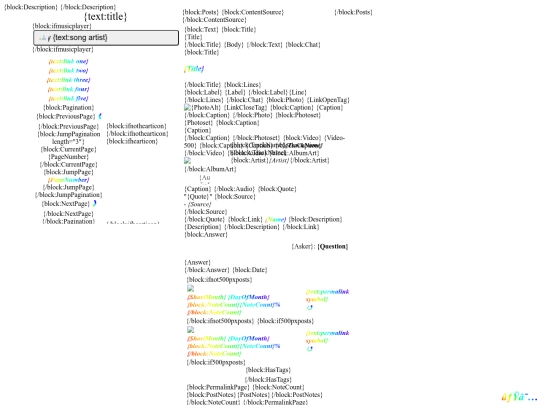
Task: Click reblog arrow icon in the ifnot500pxposts block
Action: tap(310, 307)
